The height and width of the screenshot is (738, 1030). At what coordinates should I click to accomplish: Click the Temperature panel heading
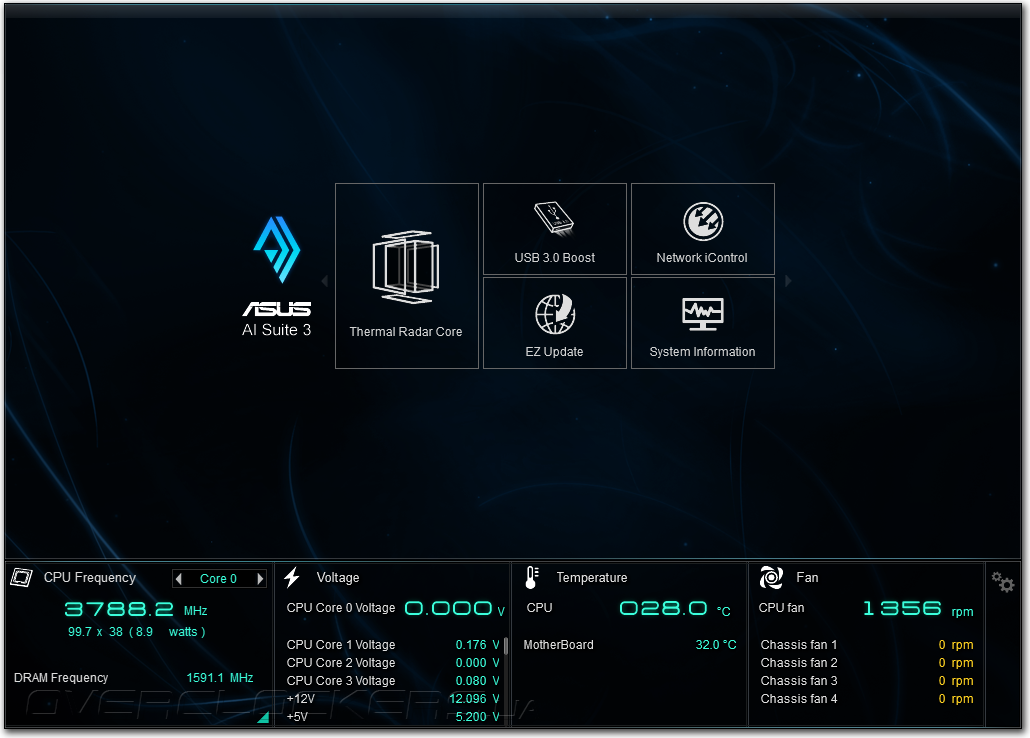pyautogui.click(x=592, y=578)
